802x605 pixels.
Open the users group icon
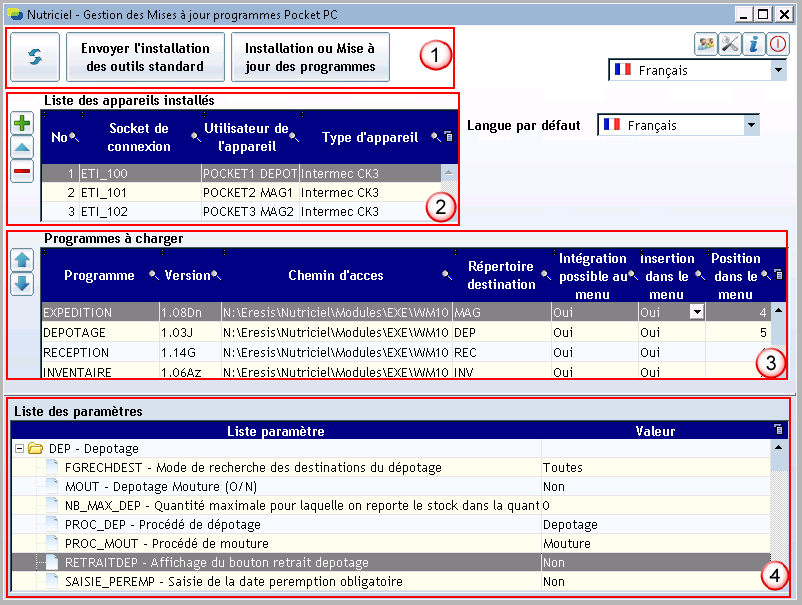coord(706,44)
